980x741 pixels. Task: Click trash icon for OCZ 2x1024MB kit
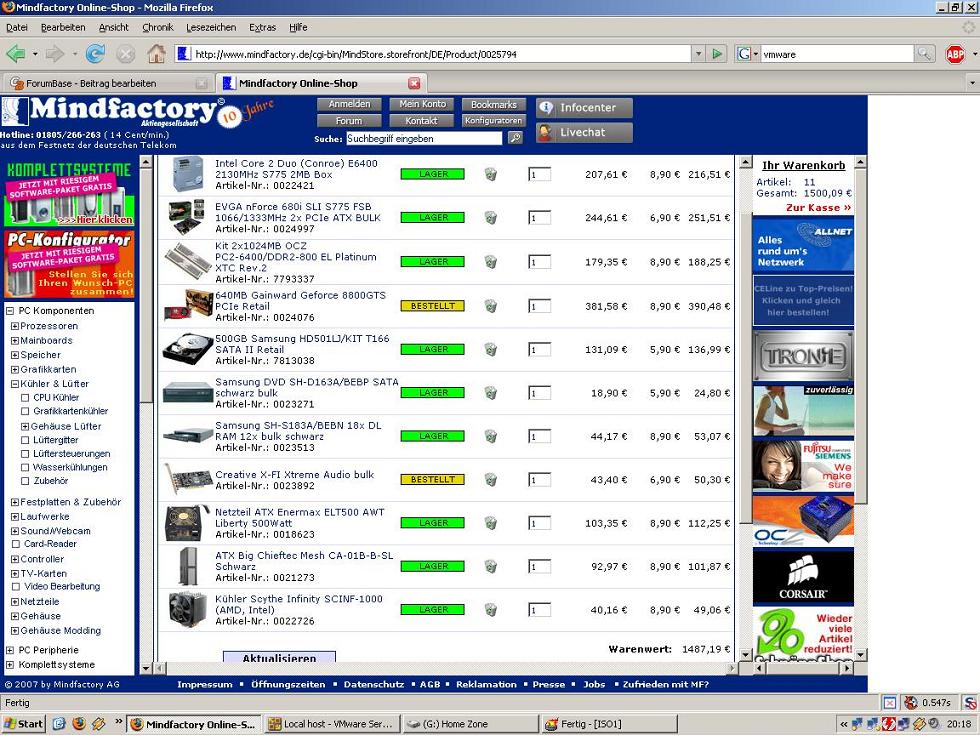tap(491, 262)
